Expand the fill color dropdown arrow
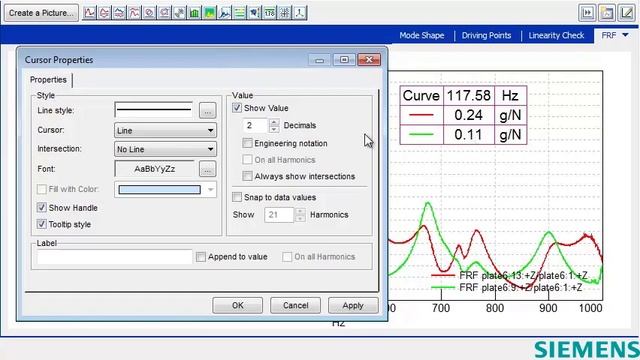The width and height of the screenshot is (640, 360). 211,190
